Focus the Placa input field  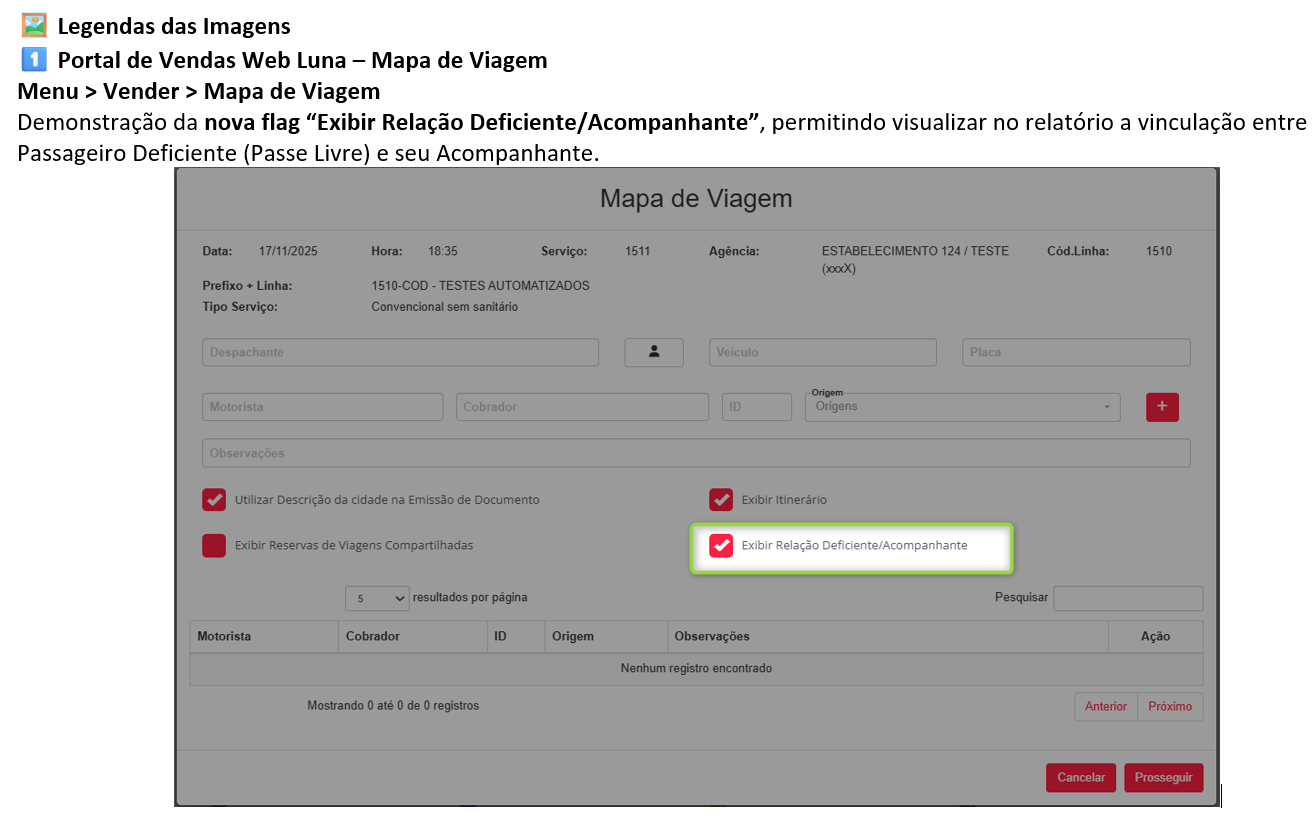coord(1077,352)
